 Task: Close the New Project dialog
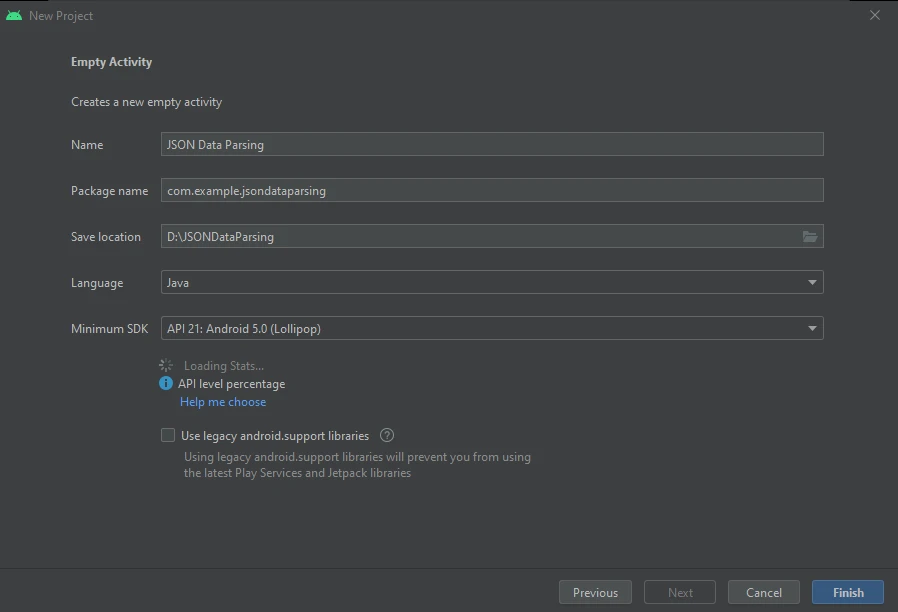(x=875, y=15)
